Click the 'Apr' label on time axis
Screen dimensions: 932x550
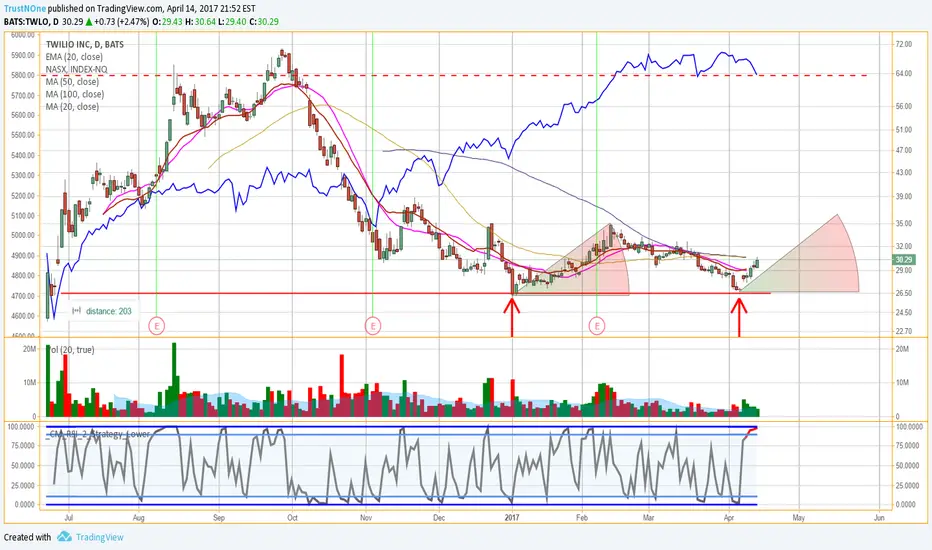pos(729,518)
